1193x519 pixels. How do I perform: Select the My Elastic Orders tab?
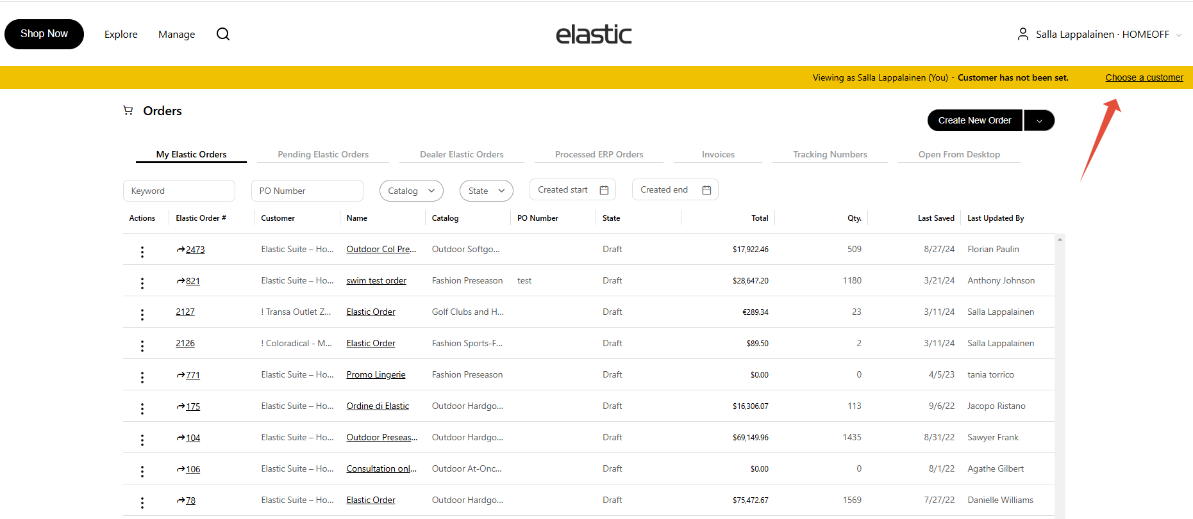click(x=192, y=154)
